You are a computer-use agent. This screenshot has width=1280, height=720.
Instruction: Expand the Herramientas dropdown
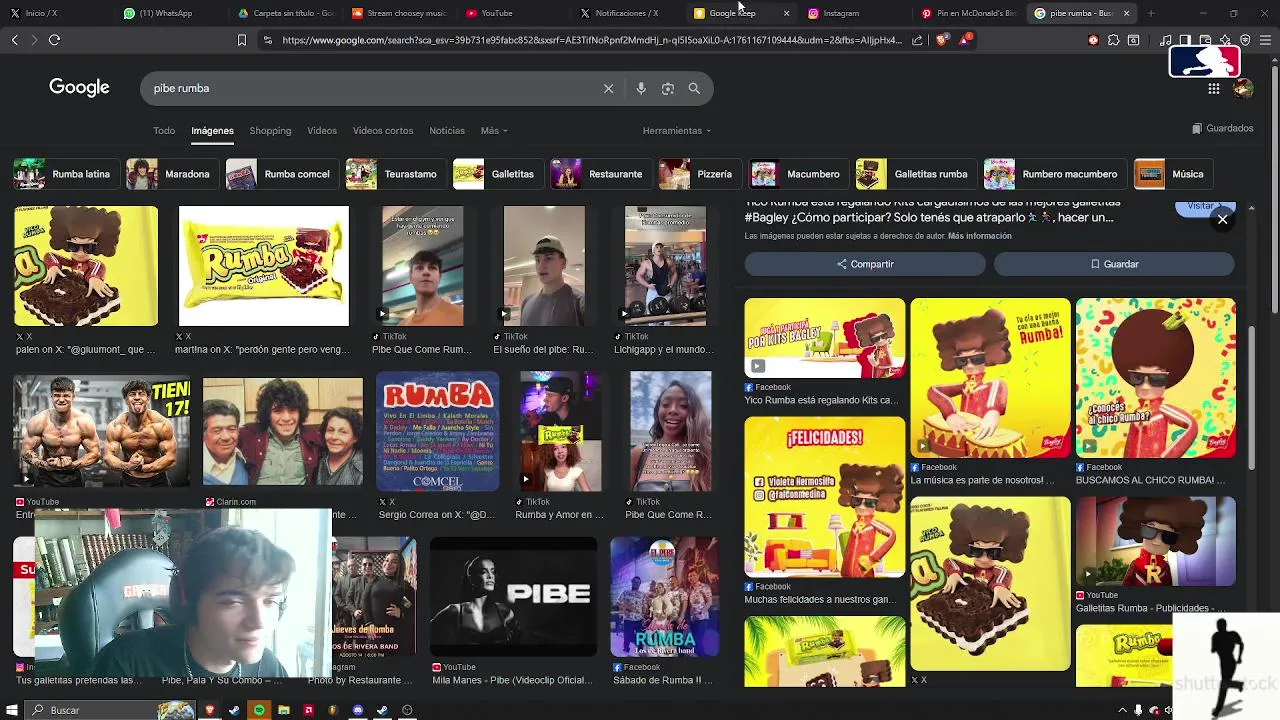677,130
